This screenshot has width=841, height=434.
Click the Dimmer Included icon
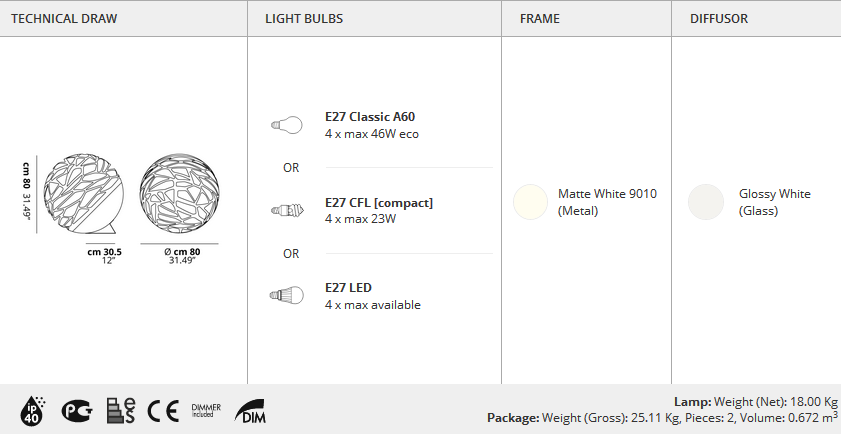(206, 411)
